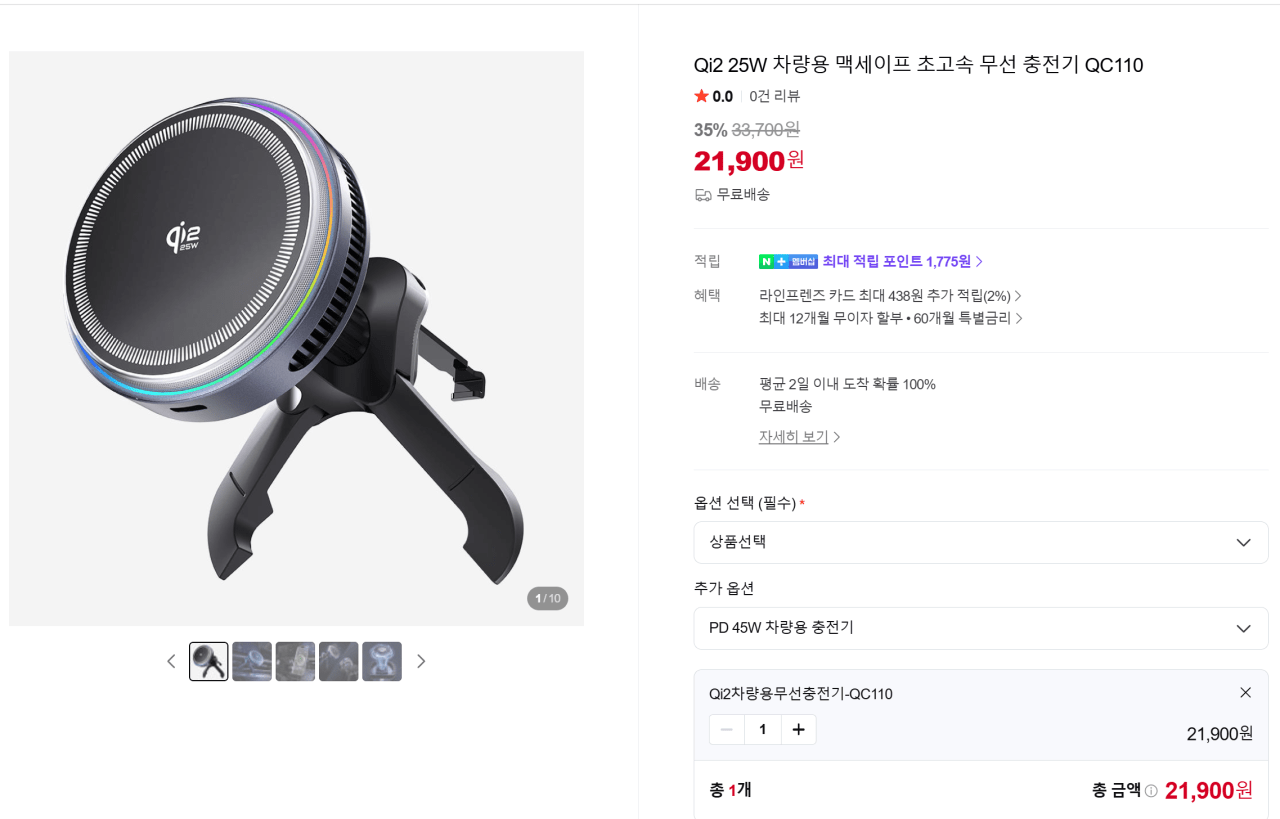The height and width of the screenshot is (819, 1280).
Task: Click the previous thumbnail arrow
Action: [x=171, y=661]
